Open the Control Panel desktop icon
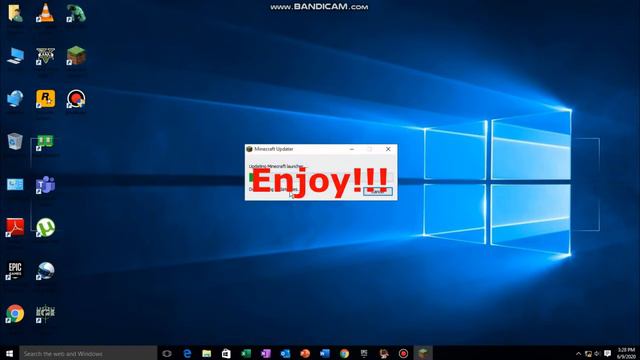 15,184
